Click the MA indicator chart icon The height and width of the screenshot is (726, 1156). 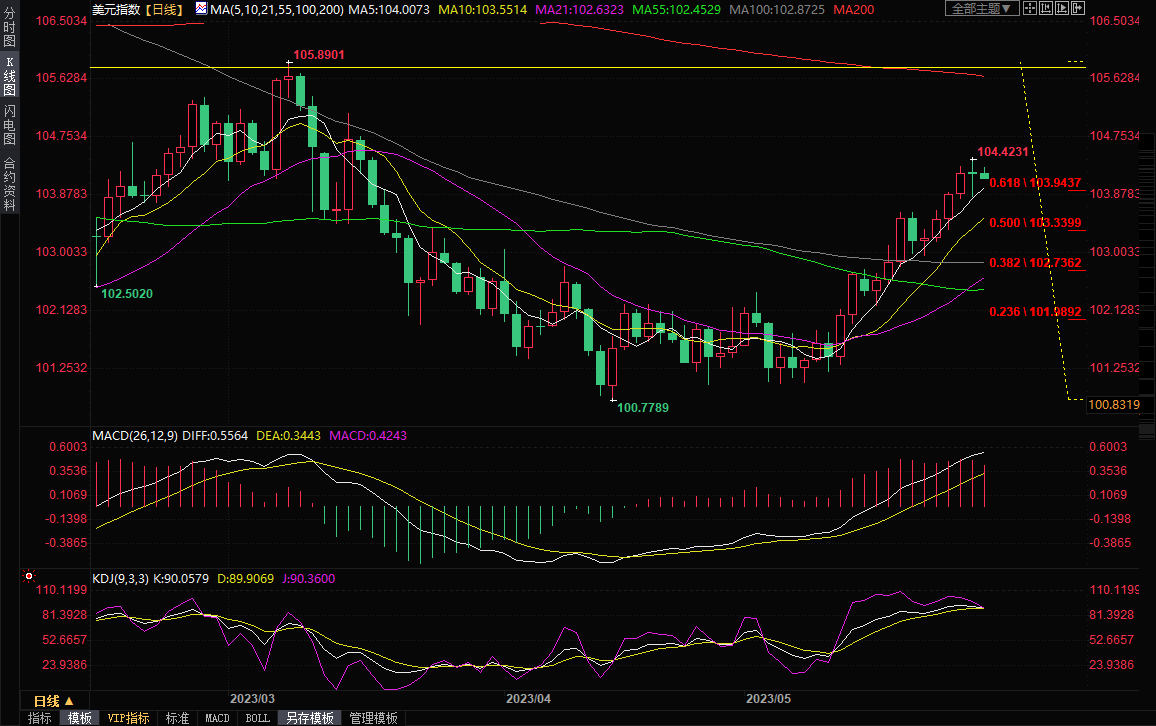click(x=201, y=9)
